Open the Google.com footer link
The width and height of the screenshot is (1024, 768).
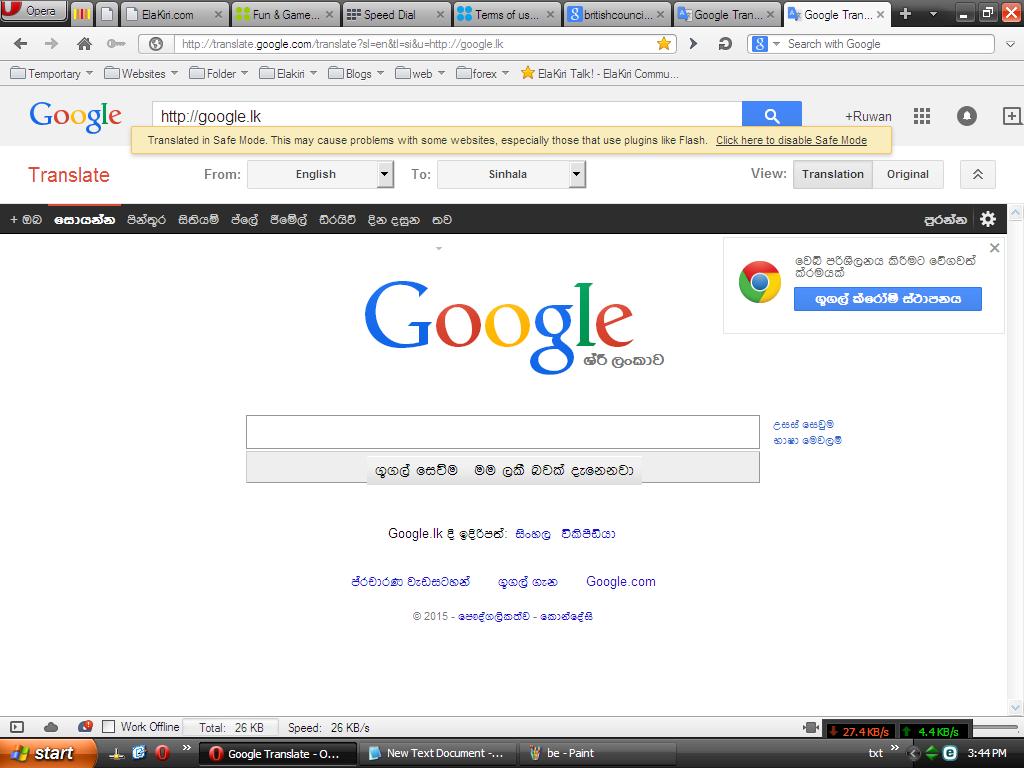(x=620, y=581)
